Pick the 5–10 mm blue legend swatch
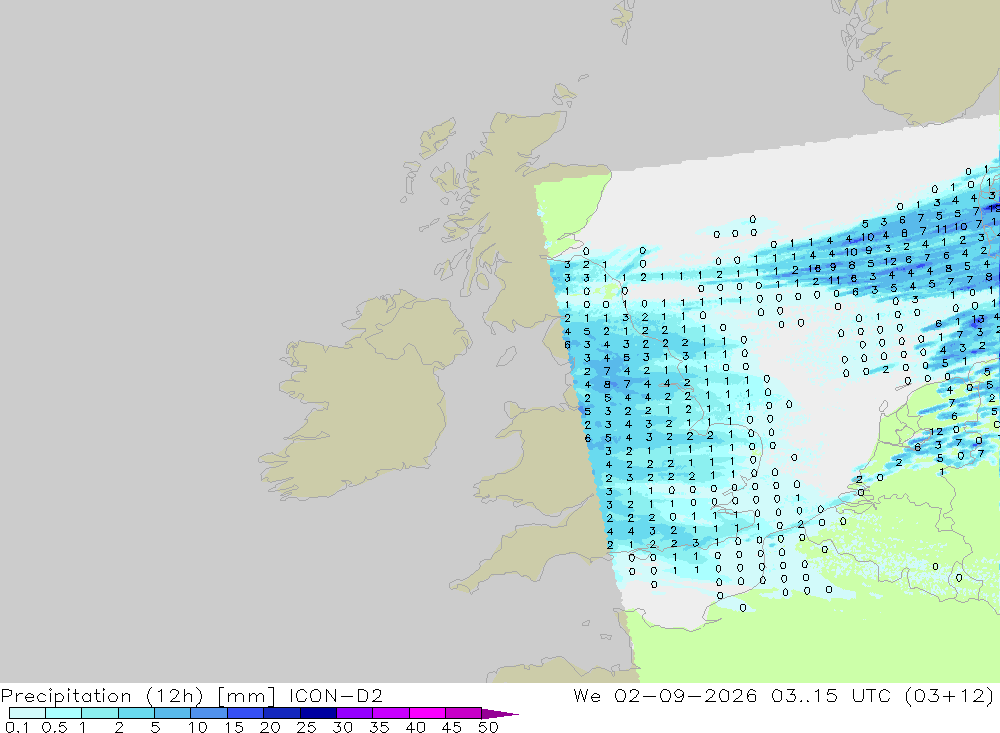Image resolution: width=1000 pixels, height=733 pixels. pyautogui.click(x=172, y=713)
